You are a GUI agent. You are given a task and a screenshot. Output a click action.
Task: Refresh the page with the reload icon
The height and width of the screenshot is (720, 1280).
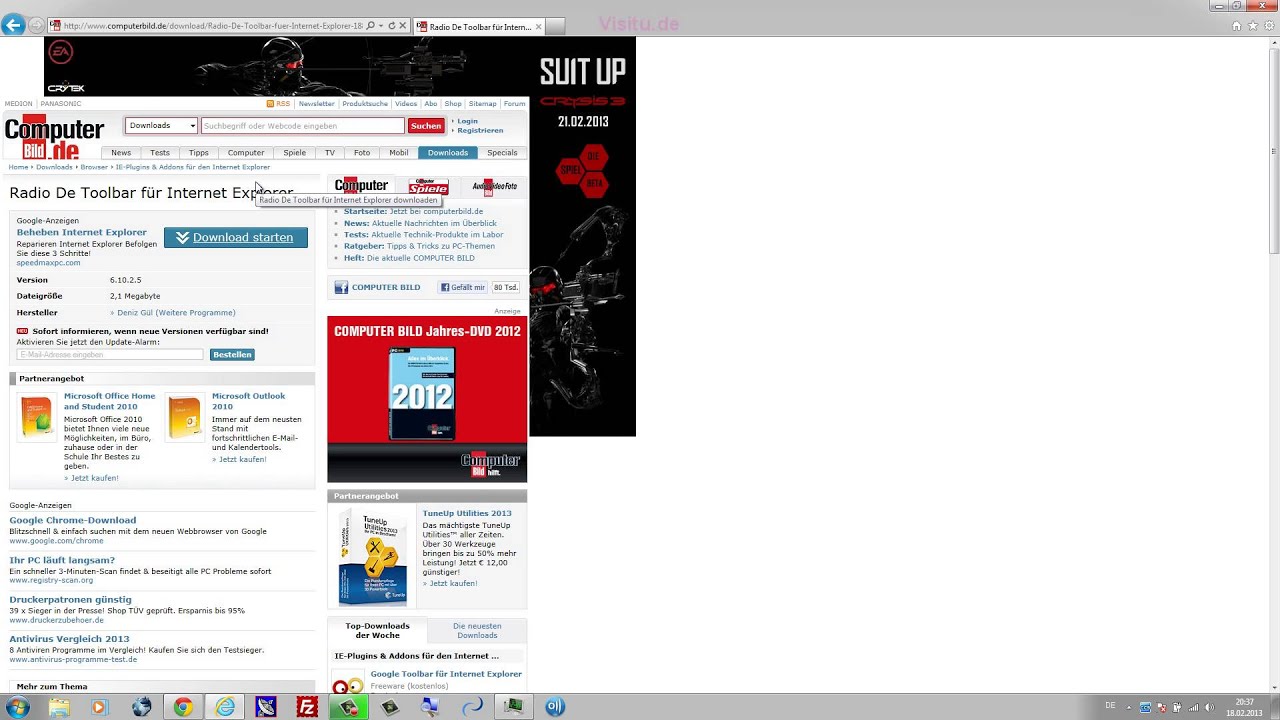391,26
